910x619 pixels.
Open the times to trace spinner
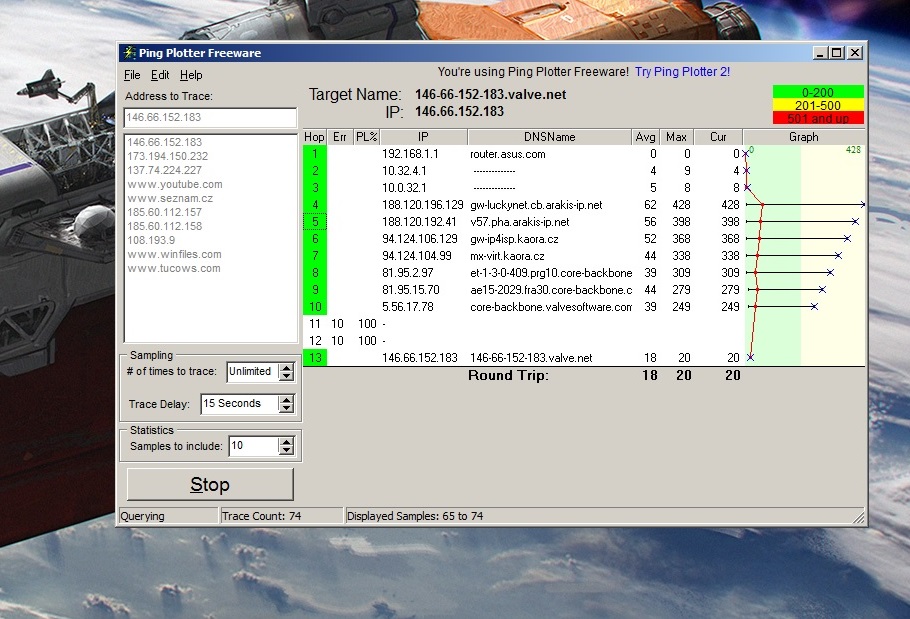pyautogui.click(x=286, y=372)
